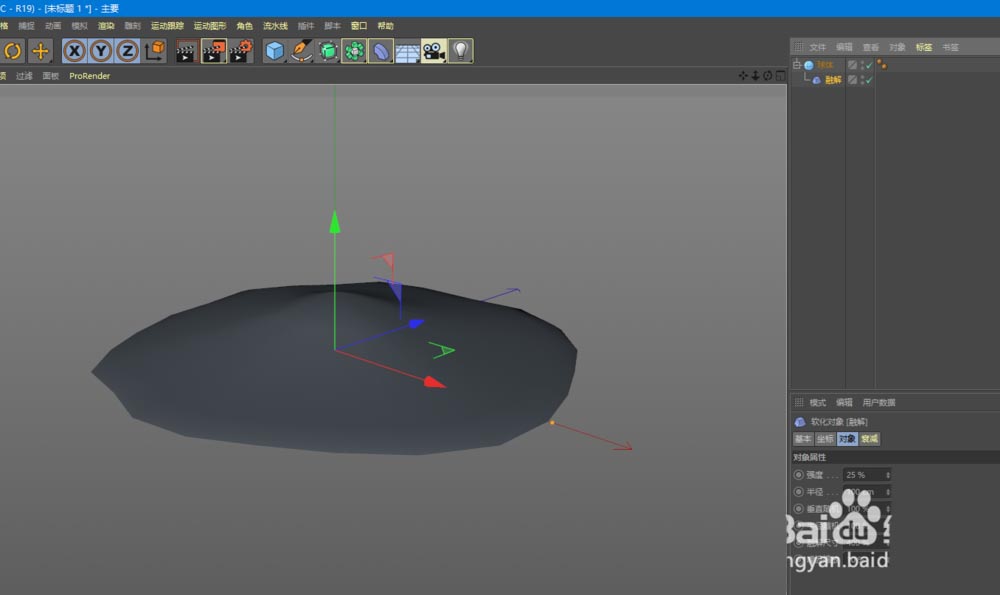Select the Rotate tool in toolbar
Image resolution: width=1000 pixels, height=595 pixels.
13,51
